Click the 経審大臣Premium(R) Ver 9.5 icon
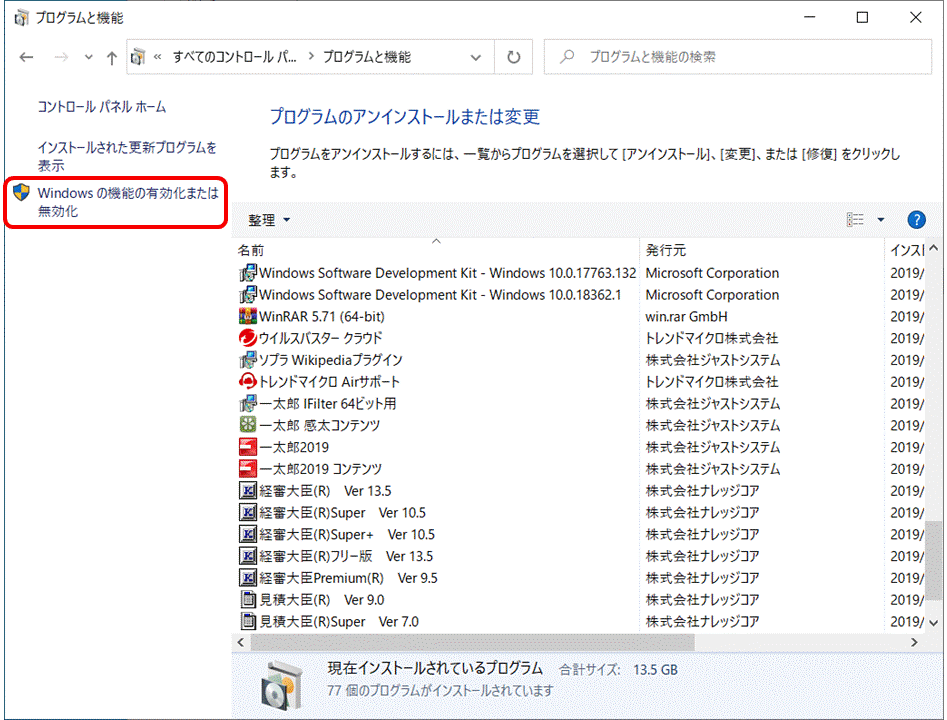 tap(248, 577)
